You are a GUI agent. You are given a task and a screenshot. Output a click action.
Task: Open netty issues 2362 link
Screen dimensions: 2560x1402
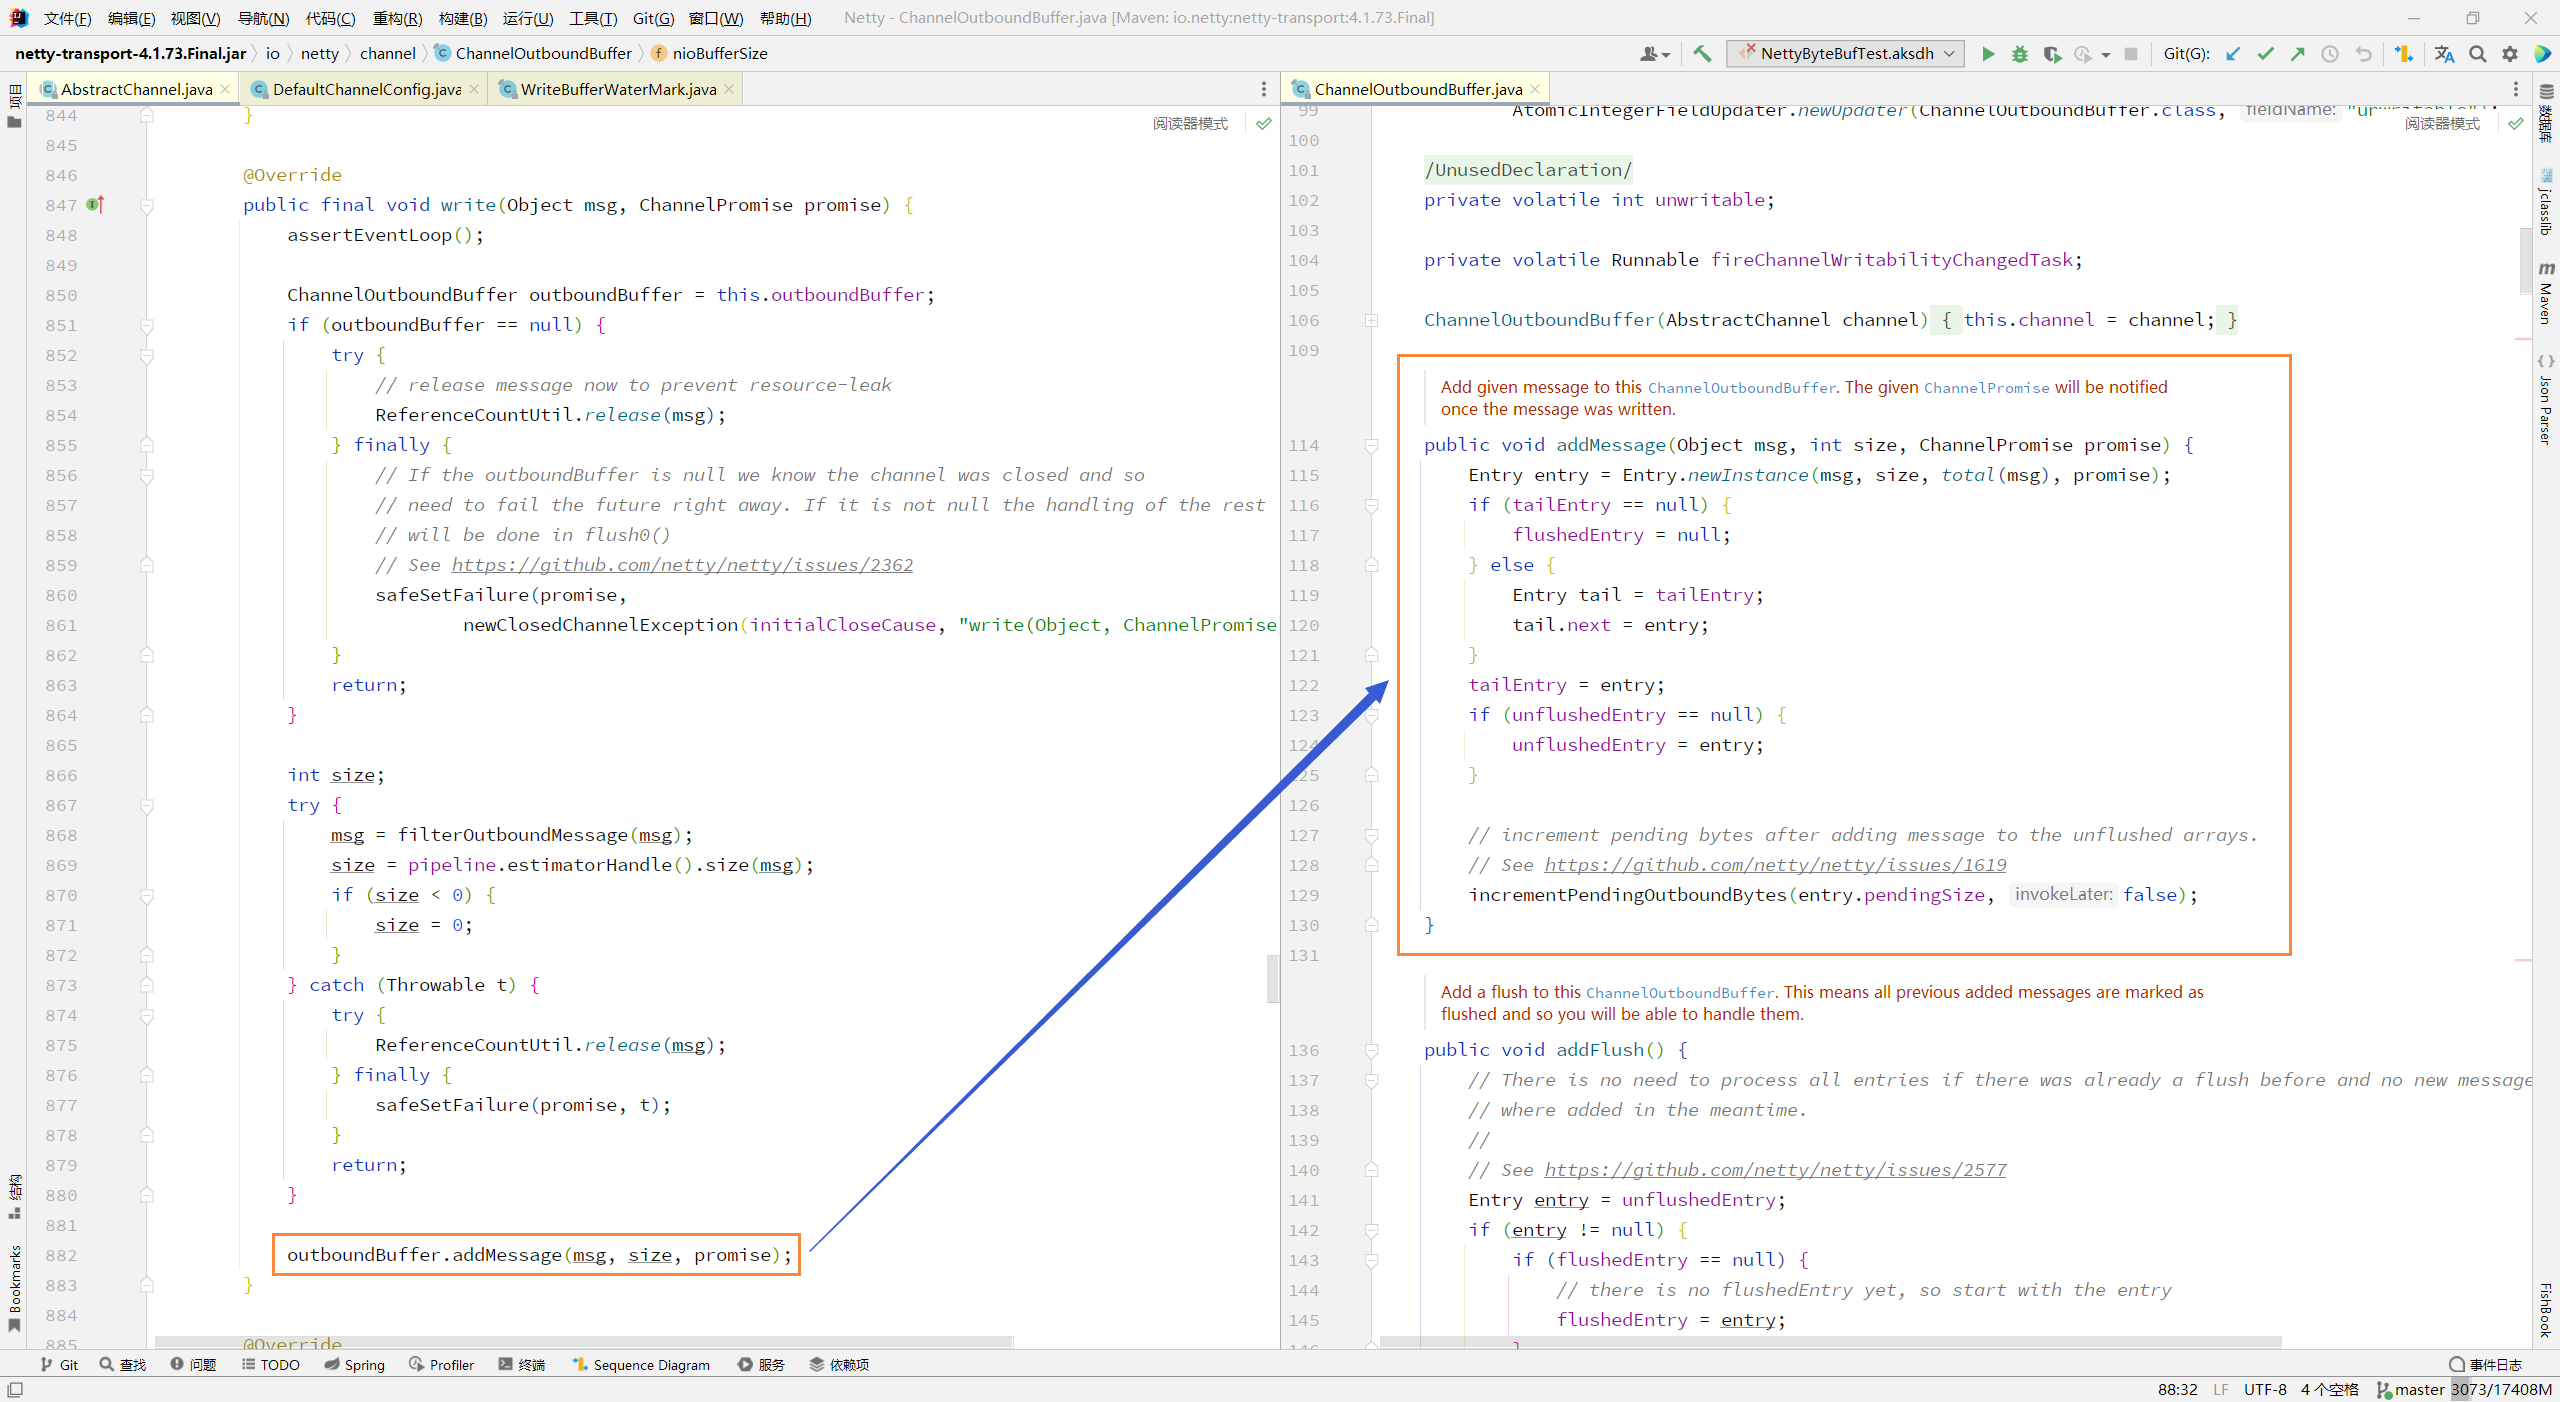(x=682, y=565)
